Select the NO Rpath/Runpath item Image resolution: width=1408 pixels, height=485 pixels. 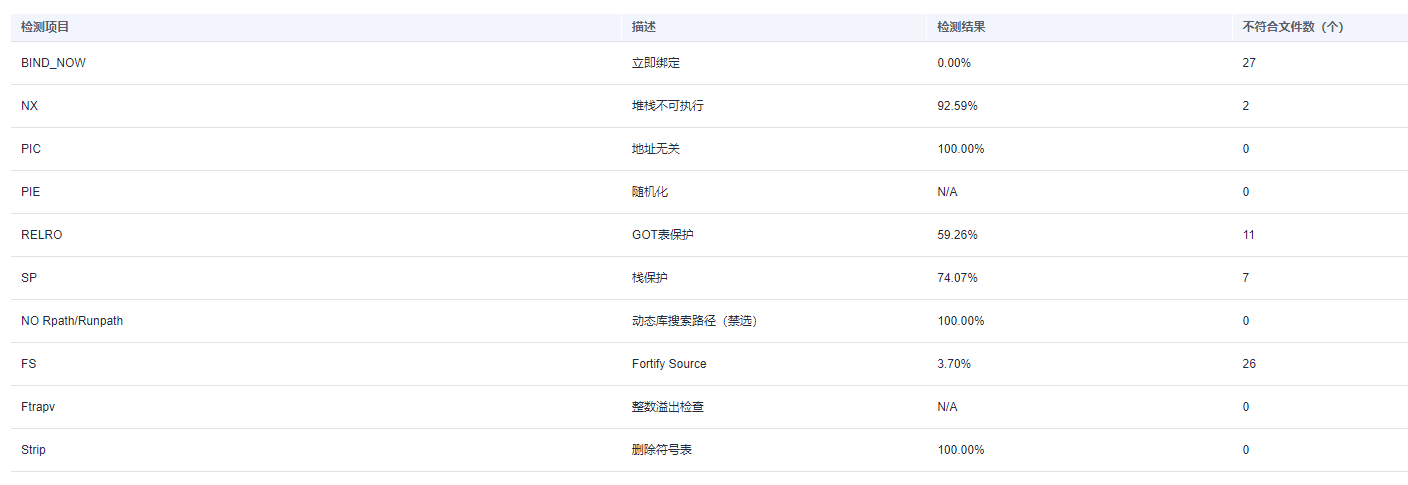tap(72, 321)
